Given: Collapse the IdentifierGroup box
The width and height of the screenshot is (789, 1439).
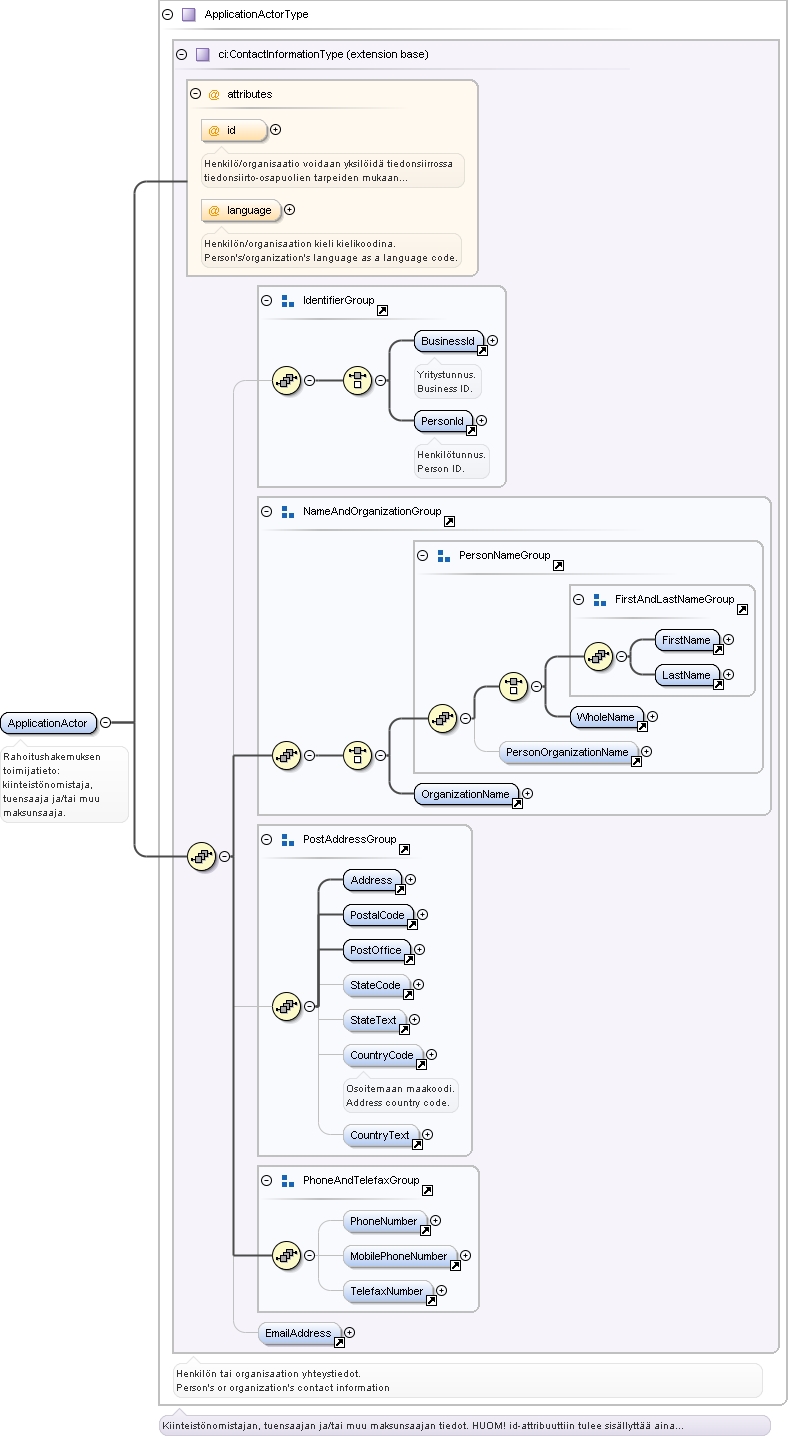Looking at the screenshot, I should coord(267,300).
